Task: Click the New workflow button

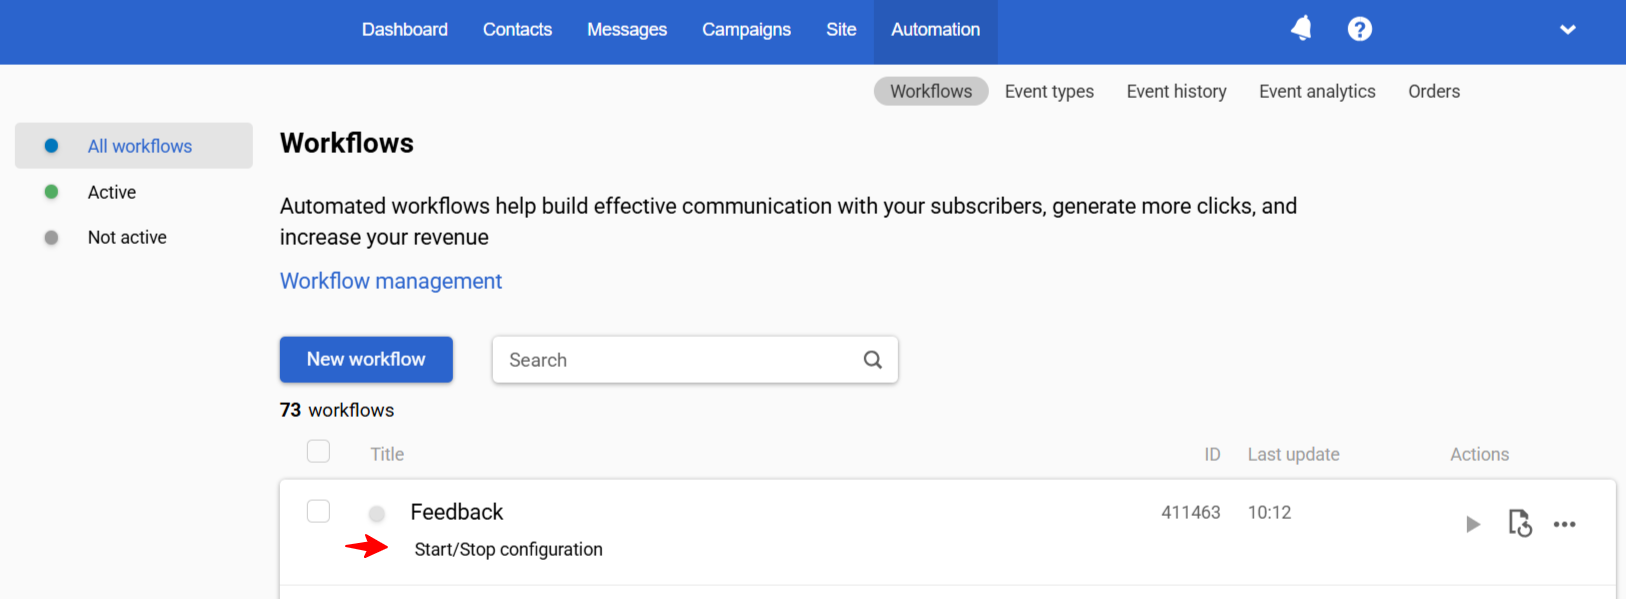Action: click(x=366, y=359)
